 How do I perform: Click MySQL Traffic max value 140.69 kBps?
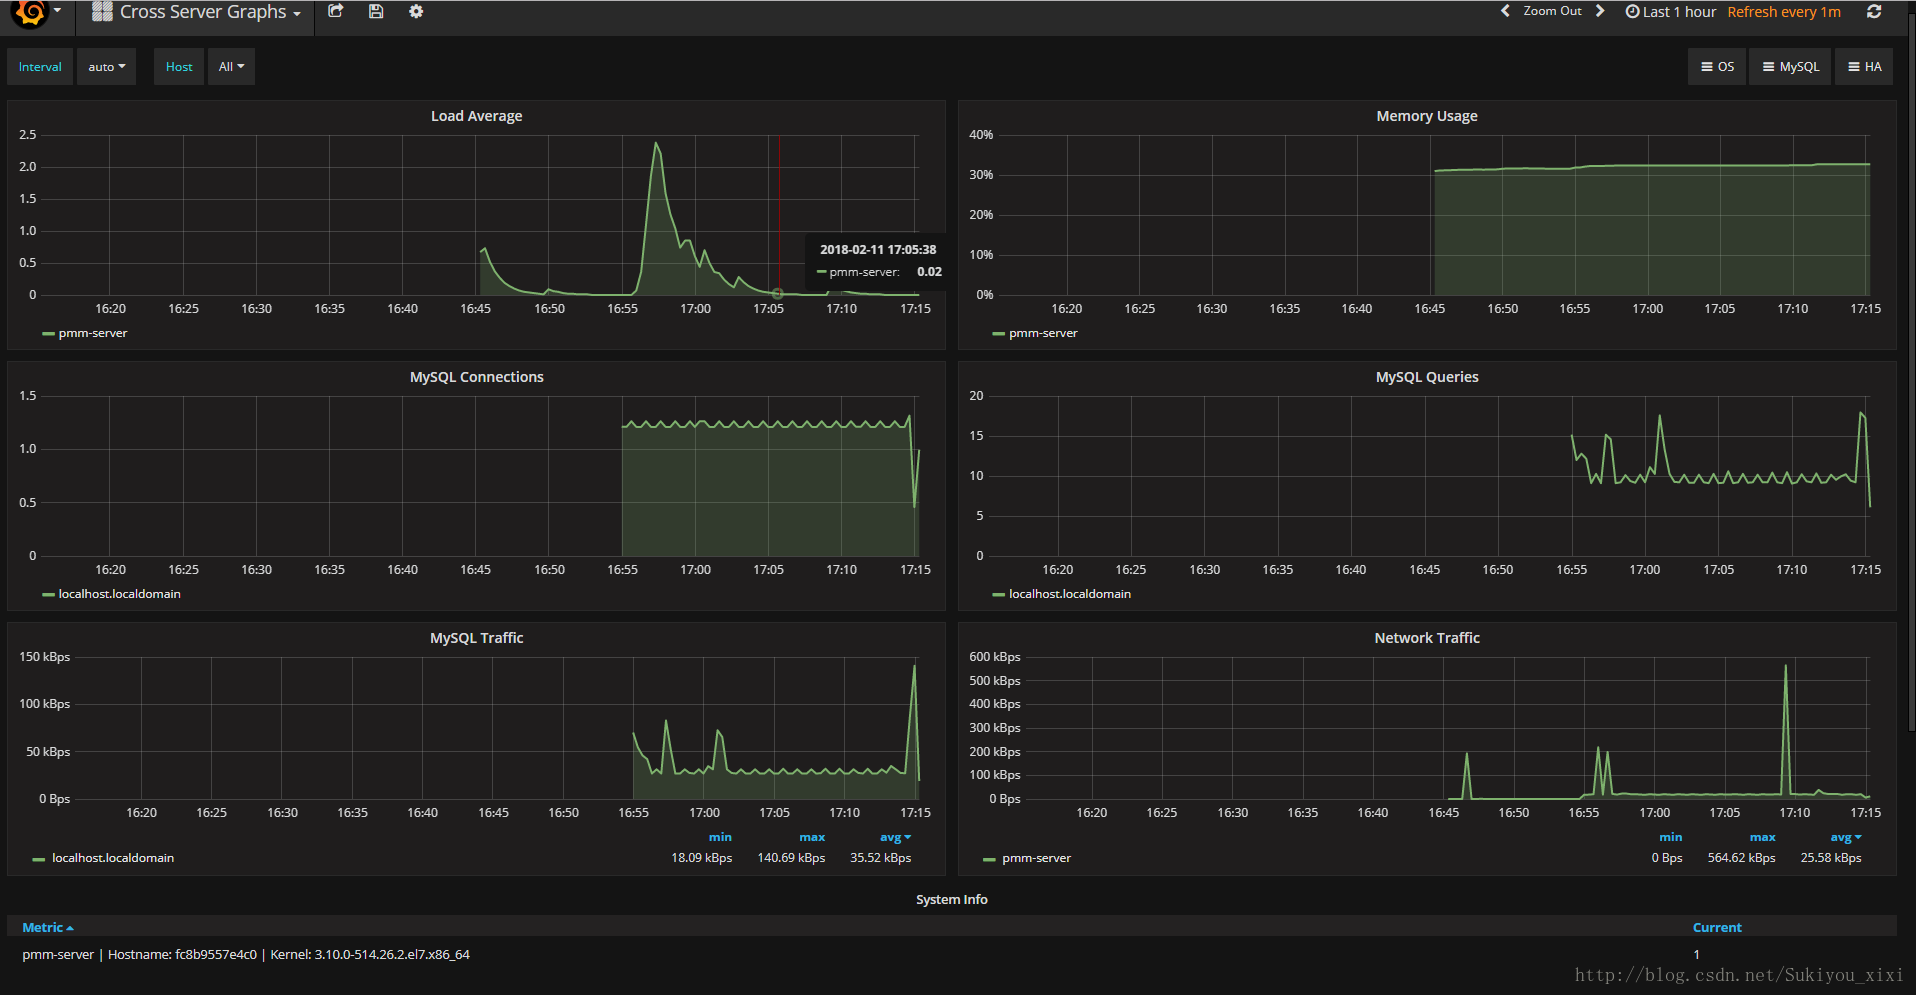[791, 858]
